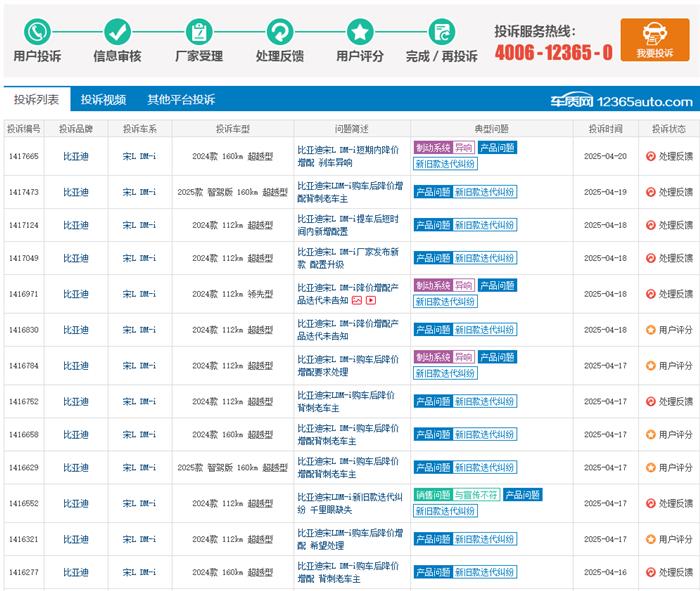Open 比亚迪 brand link in row 1417665

pyautogui.click(x=76, y=156)
